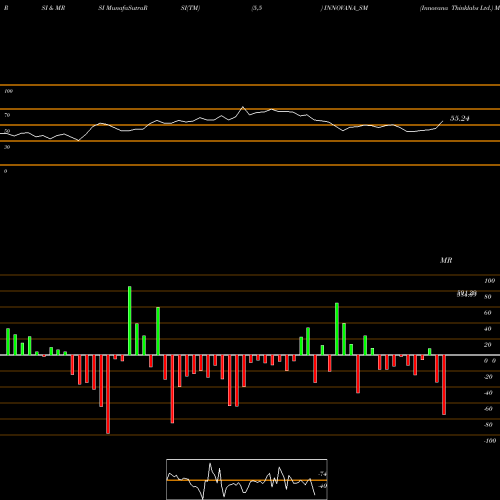Click the '0 0' zero label on MR axis
This screenshot has width=500, height=500.
coord(490,361)
